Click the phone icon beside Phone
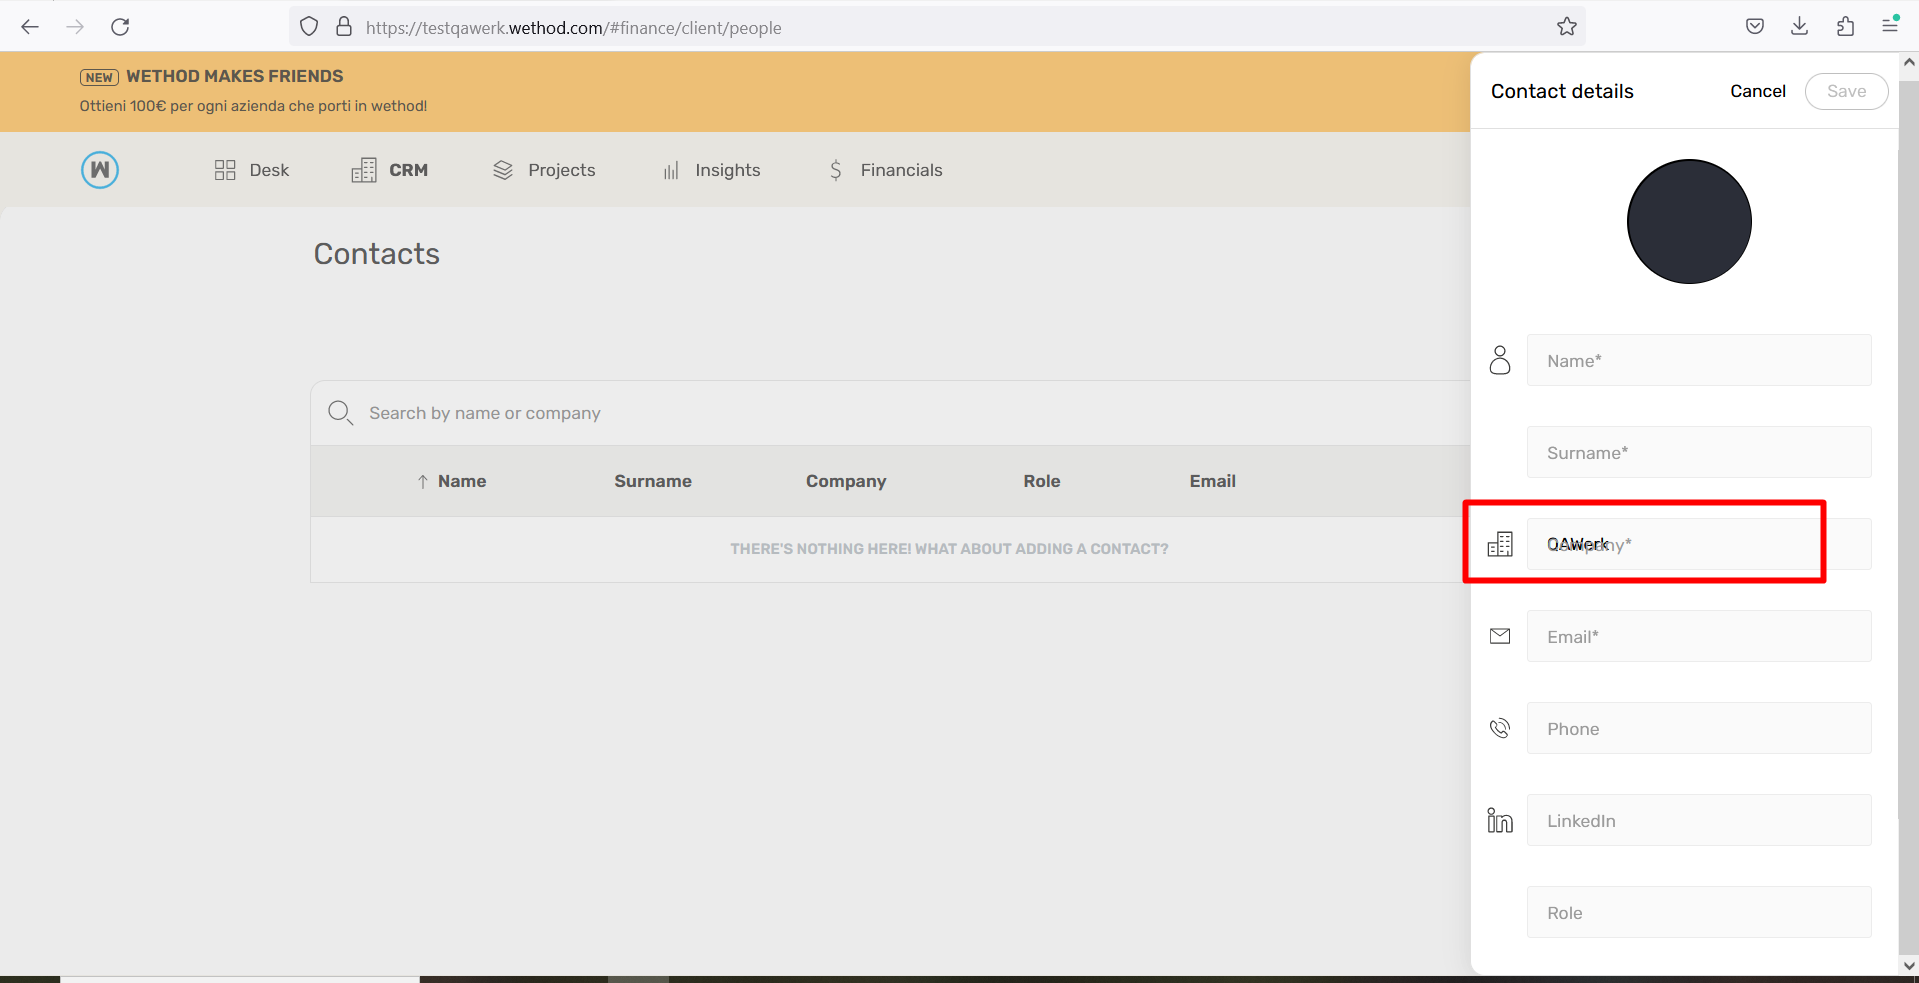1919x983 pixels. [1500, 728]
